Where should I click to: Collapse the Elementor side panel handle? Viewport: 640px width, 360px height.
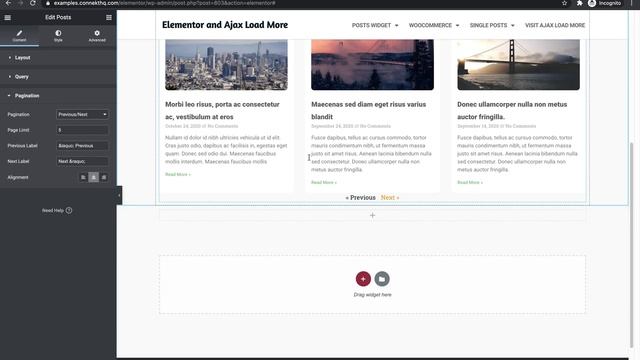(x=119, y=195)
